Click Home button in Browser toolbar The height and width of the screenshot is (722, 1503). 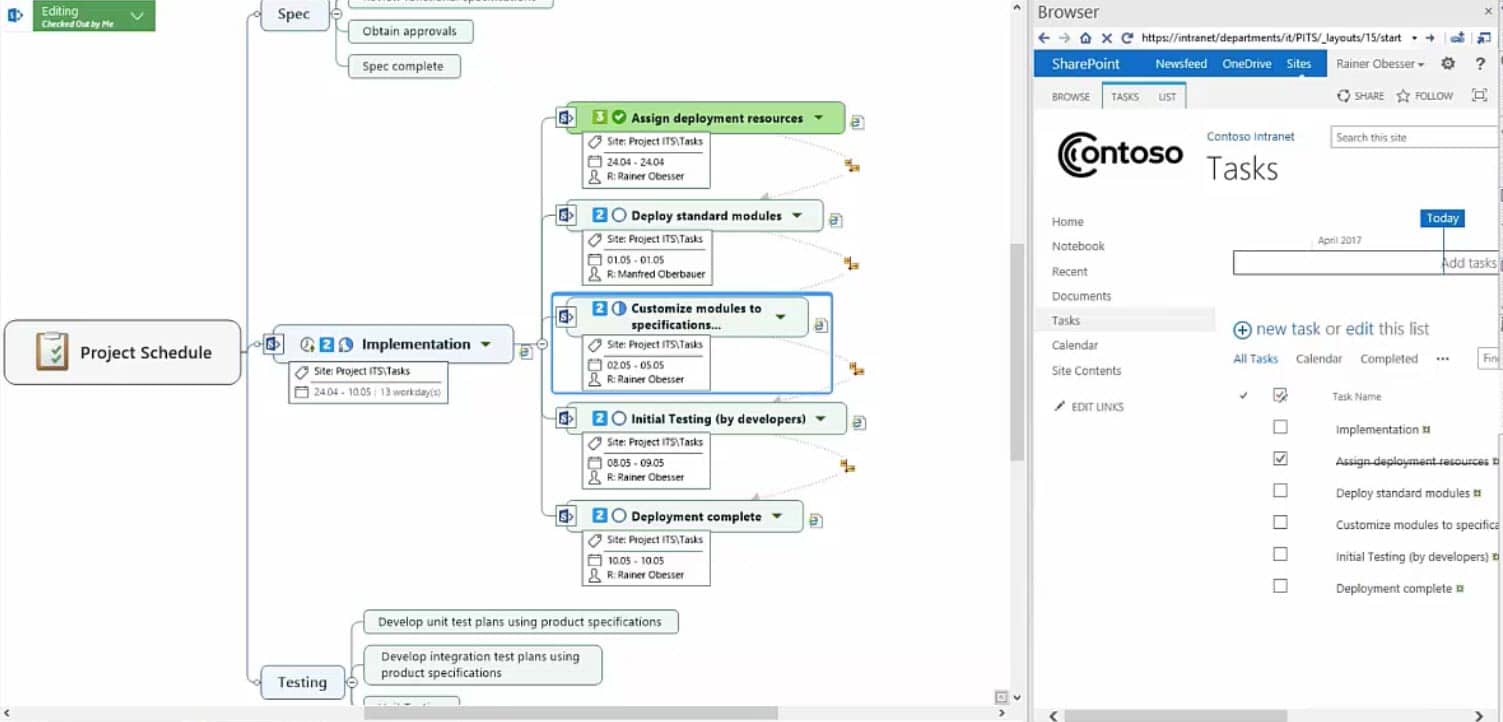point(1085,38)
